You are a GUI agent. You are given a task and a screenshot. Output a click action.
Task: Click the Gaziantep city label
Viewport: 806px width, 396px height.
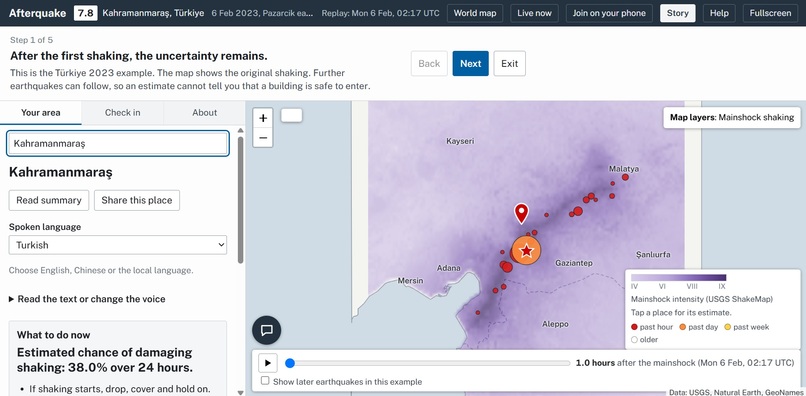[574, 263]
